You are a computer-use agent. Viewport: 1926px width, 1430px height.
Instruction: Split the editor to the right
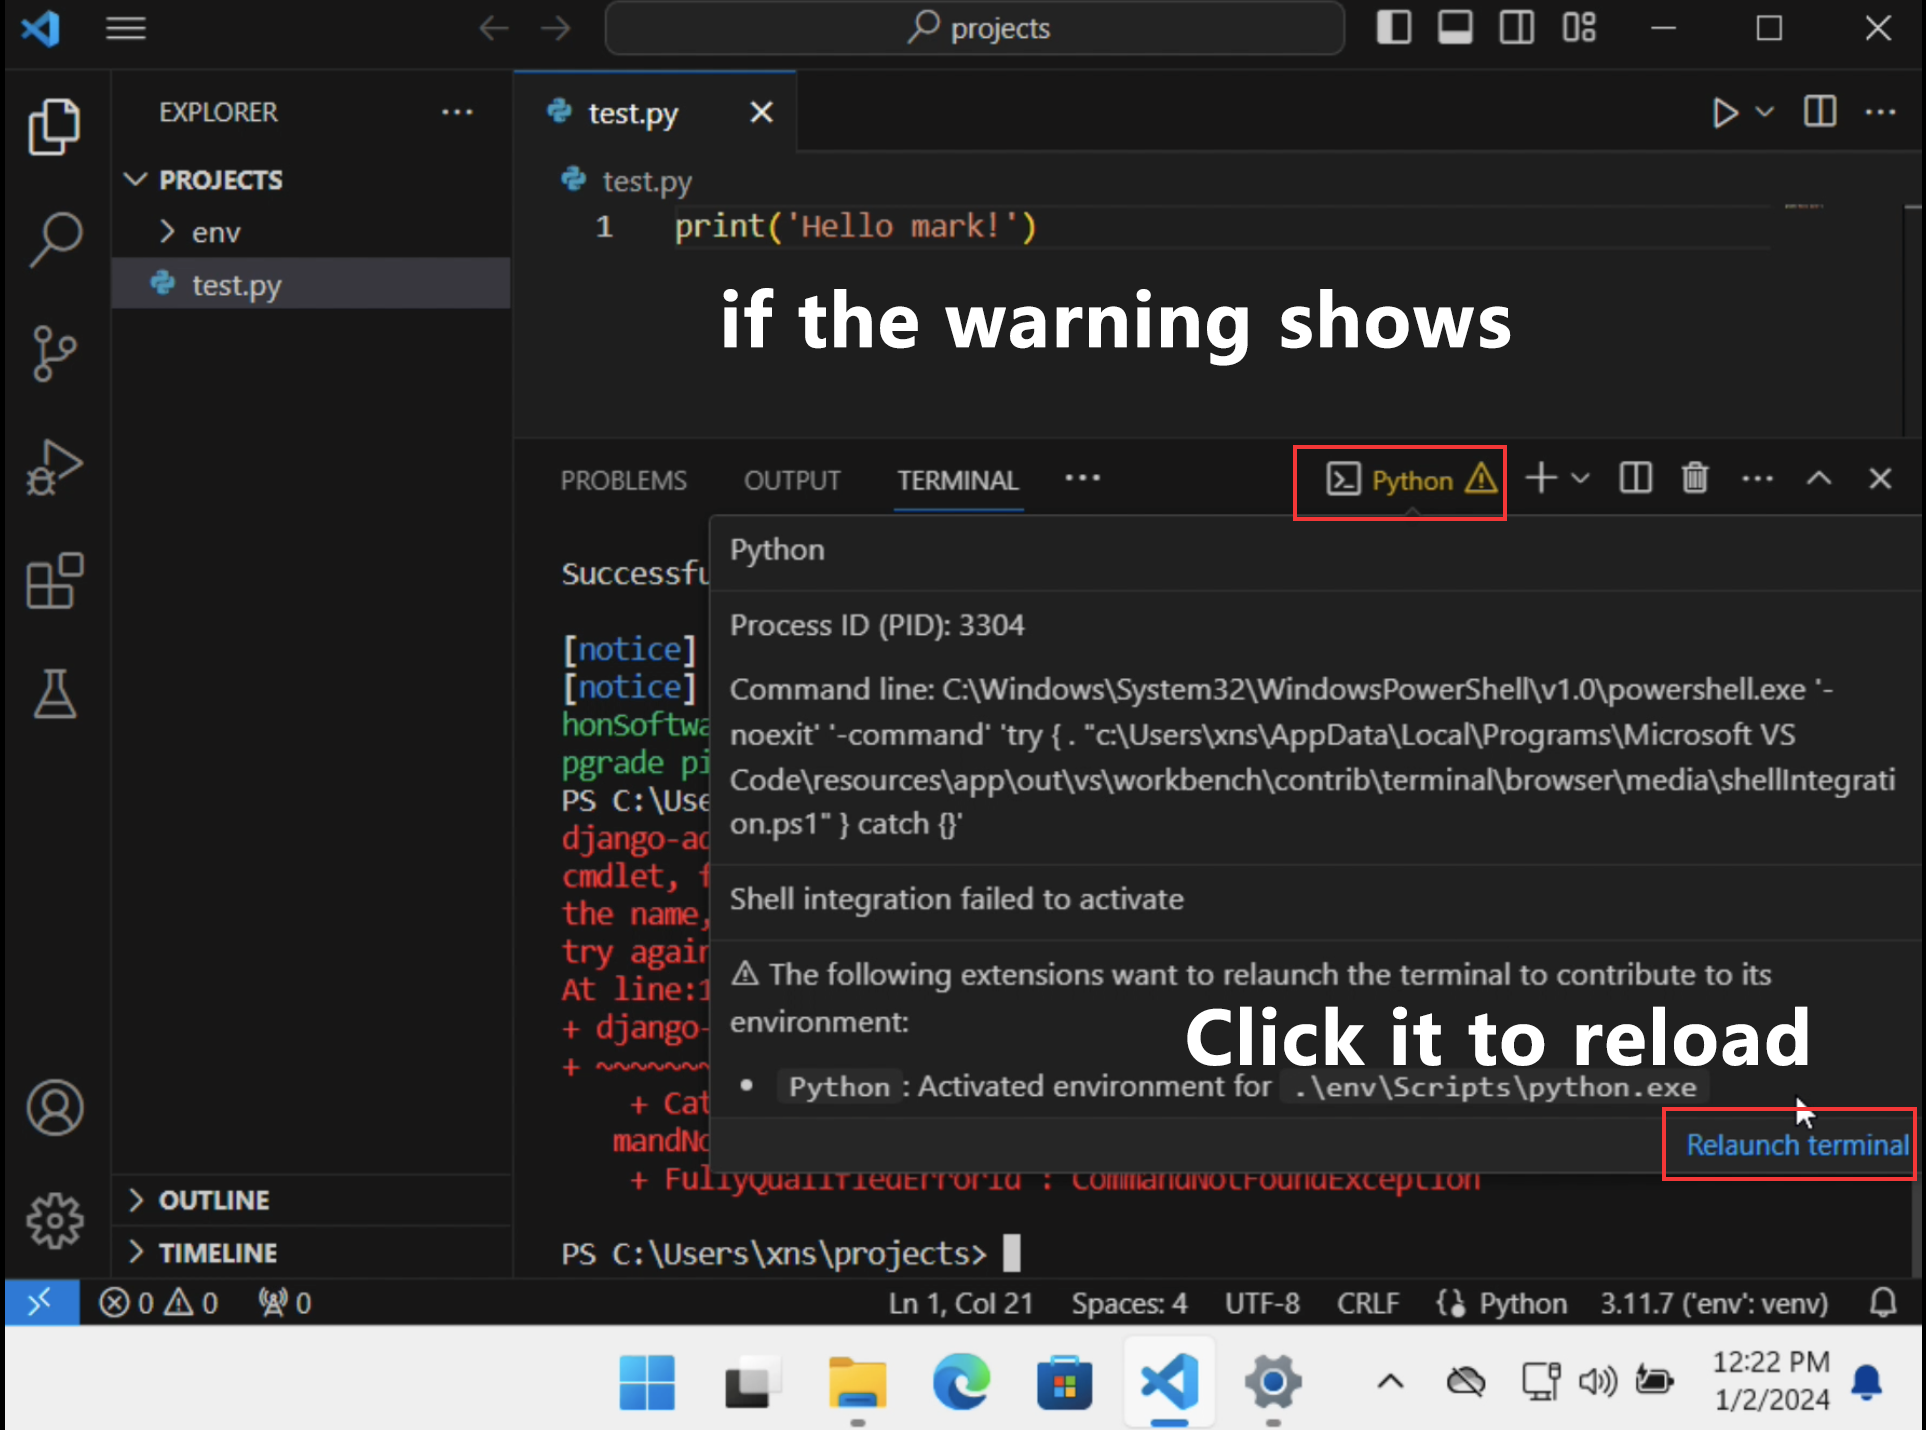1820,111
